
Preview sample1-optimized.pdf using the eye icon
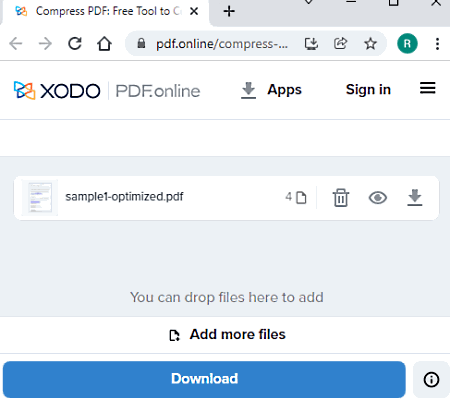[378, 198]
